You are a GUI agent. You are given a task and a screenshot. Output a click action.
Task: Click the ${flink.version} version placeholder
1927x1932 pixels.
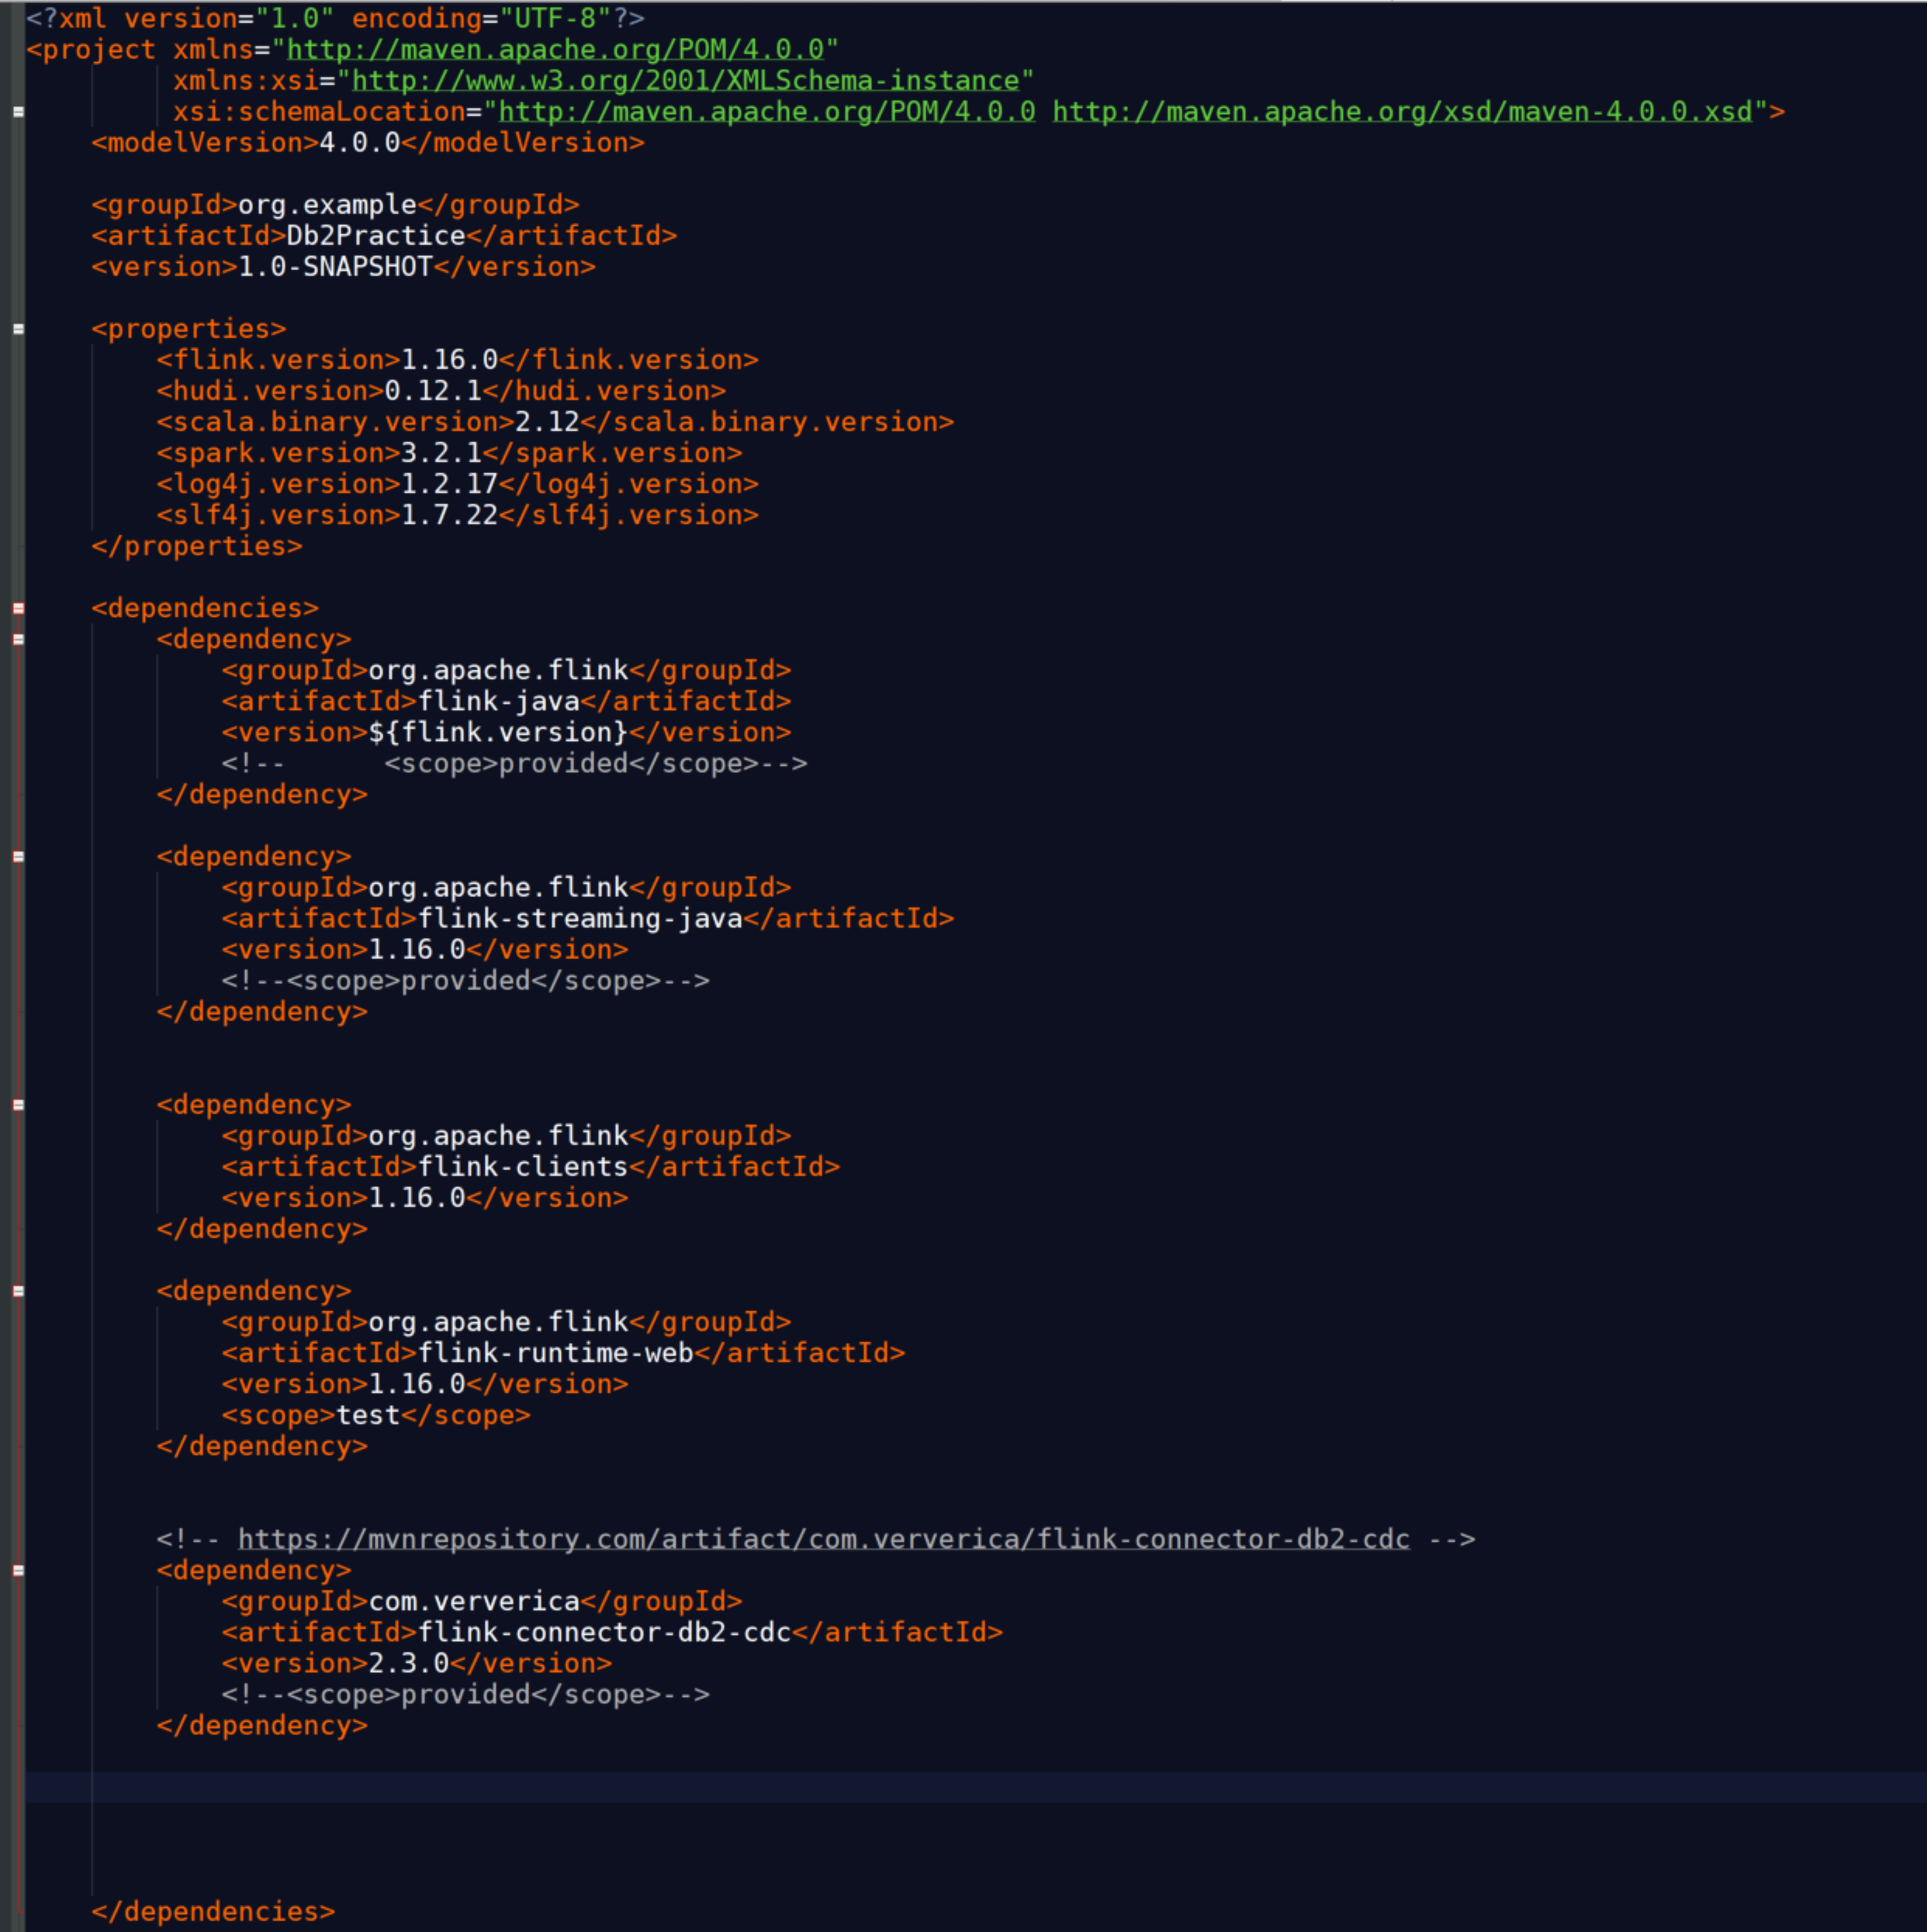pyautogui.click(x=498, y=732)
